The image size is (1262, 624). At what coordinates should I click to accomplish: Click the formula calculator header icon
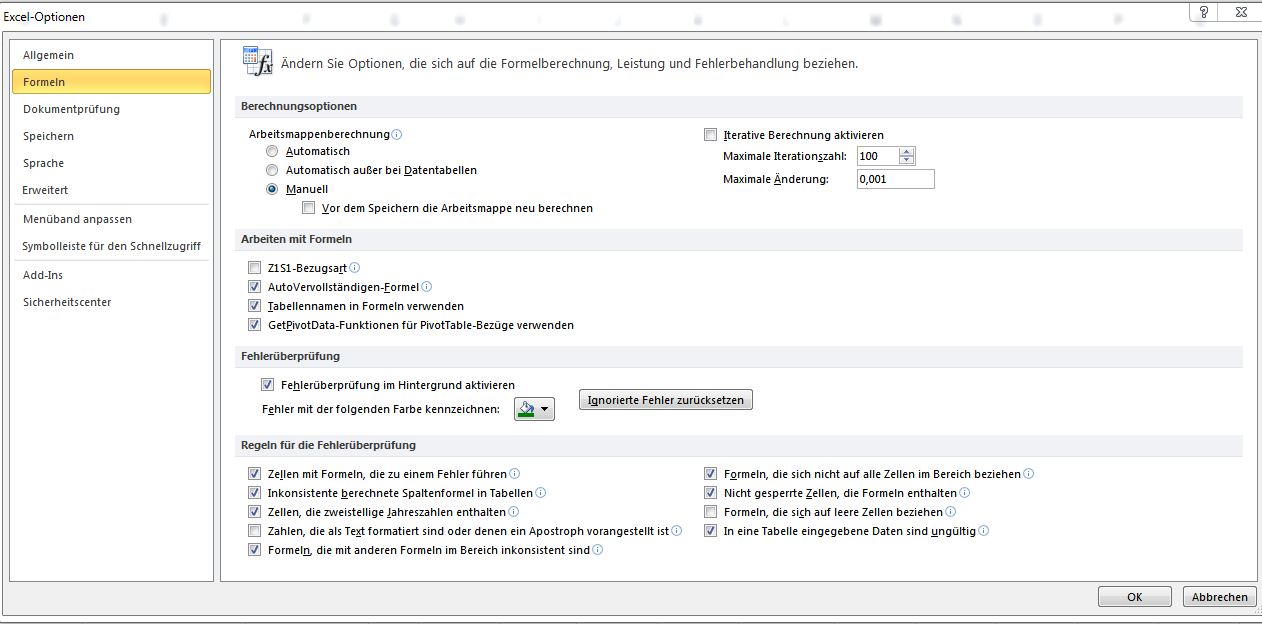[x=257, y=62]
